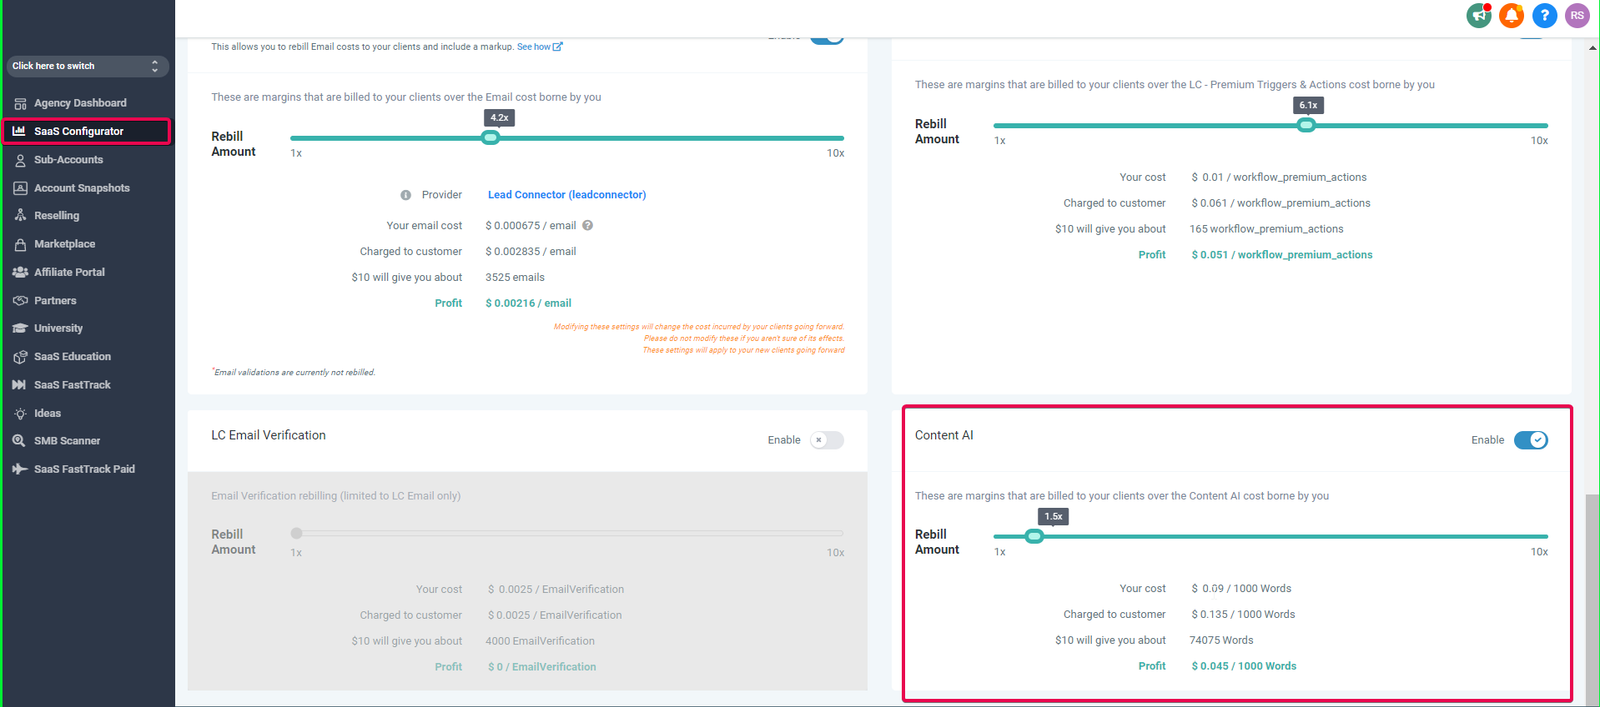Click the Provider info icon
The width and height of the screenshot is (1600, 707).
pyautogui.click(x=406, y=195)
